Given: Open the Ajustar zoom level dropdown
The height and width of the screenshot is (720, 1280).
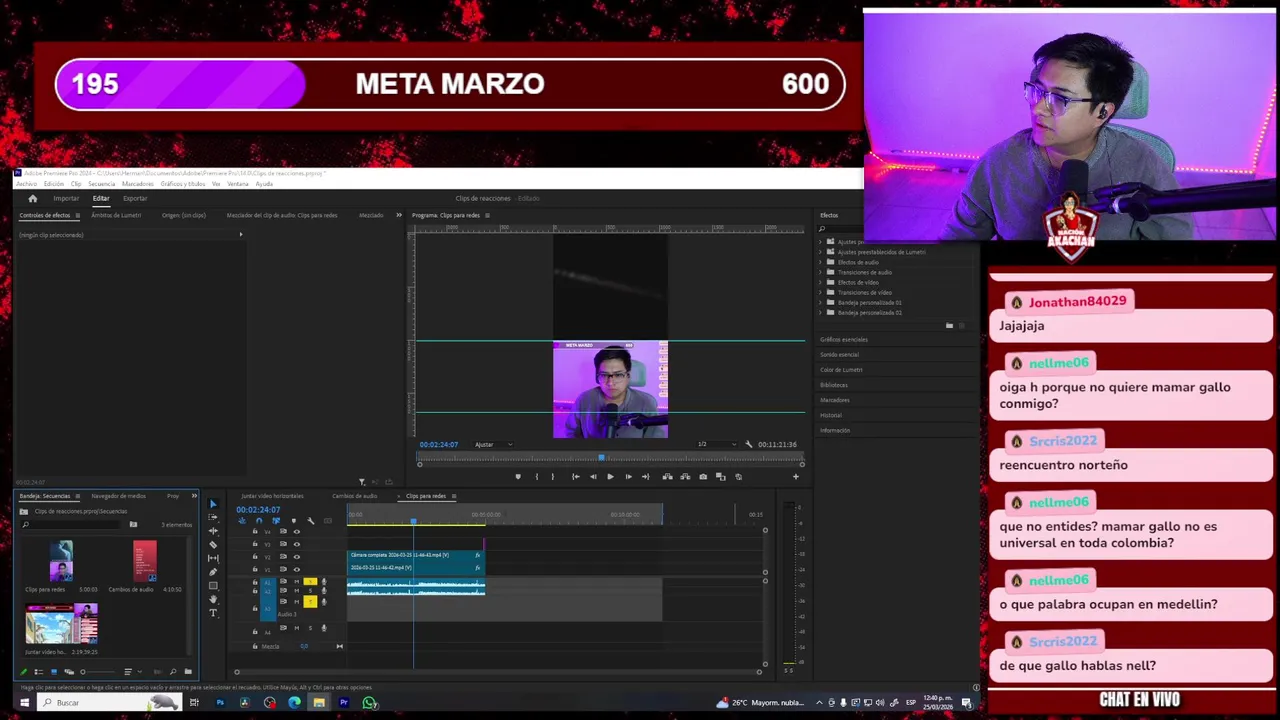Looking at the screenshot, I should [x=494, y=444].
